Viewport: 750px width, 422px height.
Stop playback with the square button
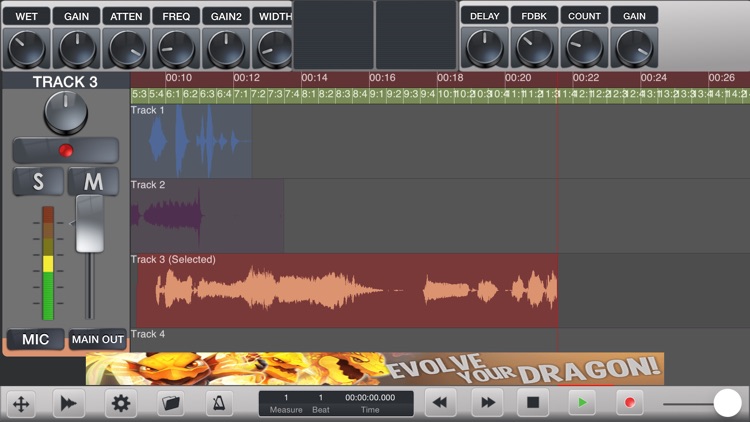click(x=533, y=403)
